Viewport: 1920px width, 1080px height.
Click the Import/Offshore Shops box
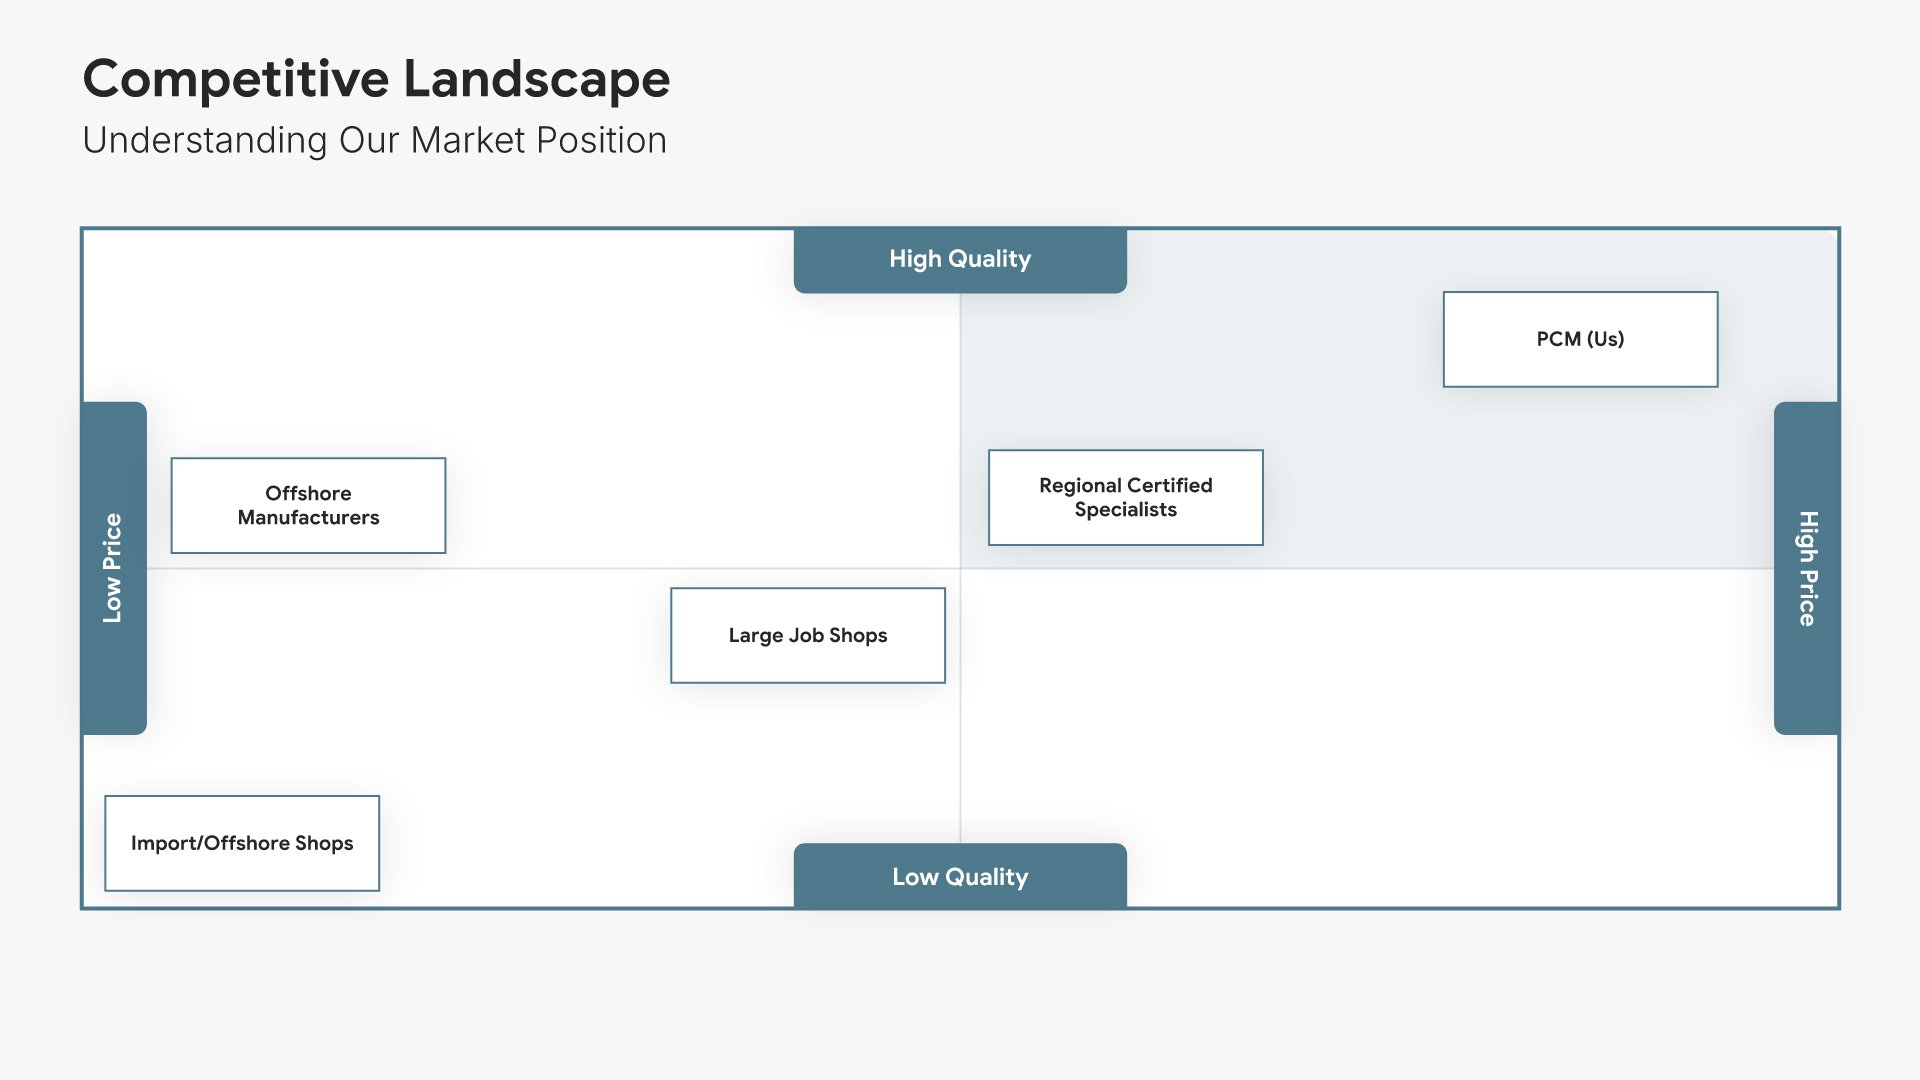(242, 843)
